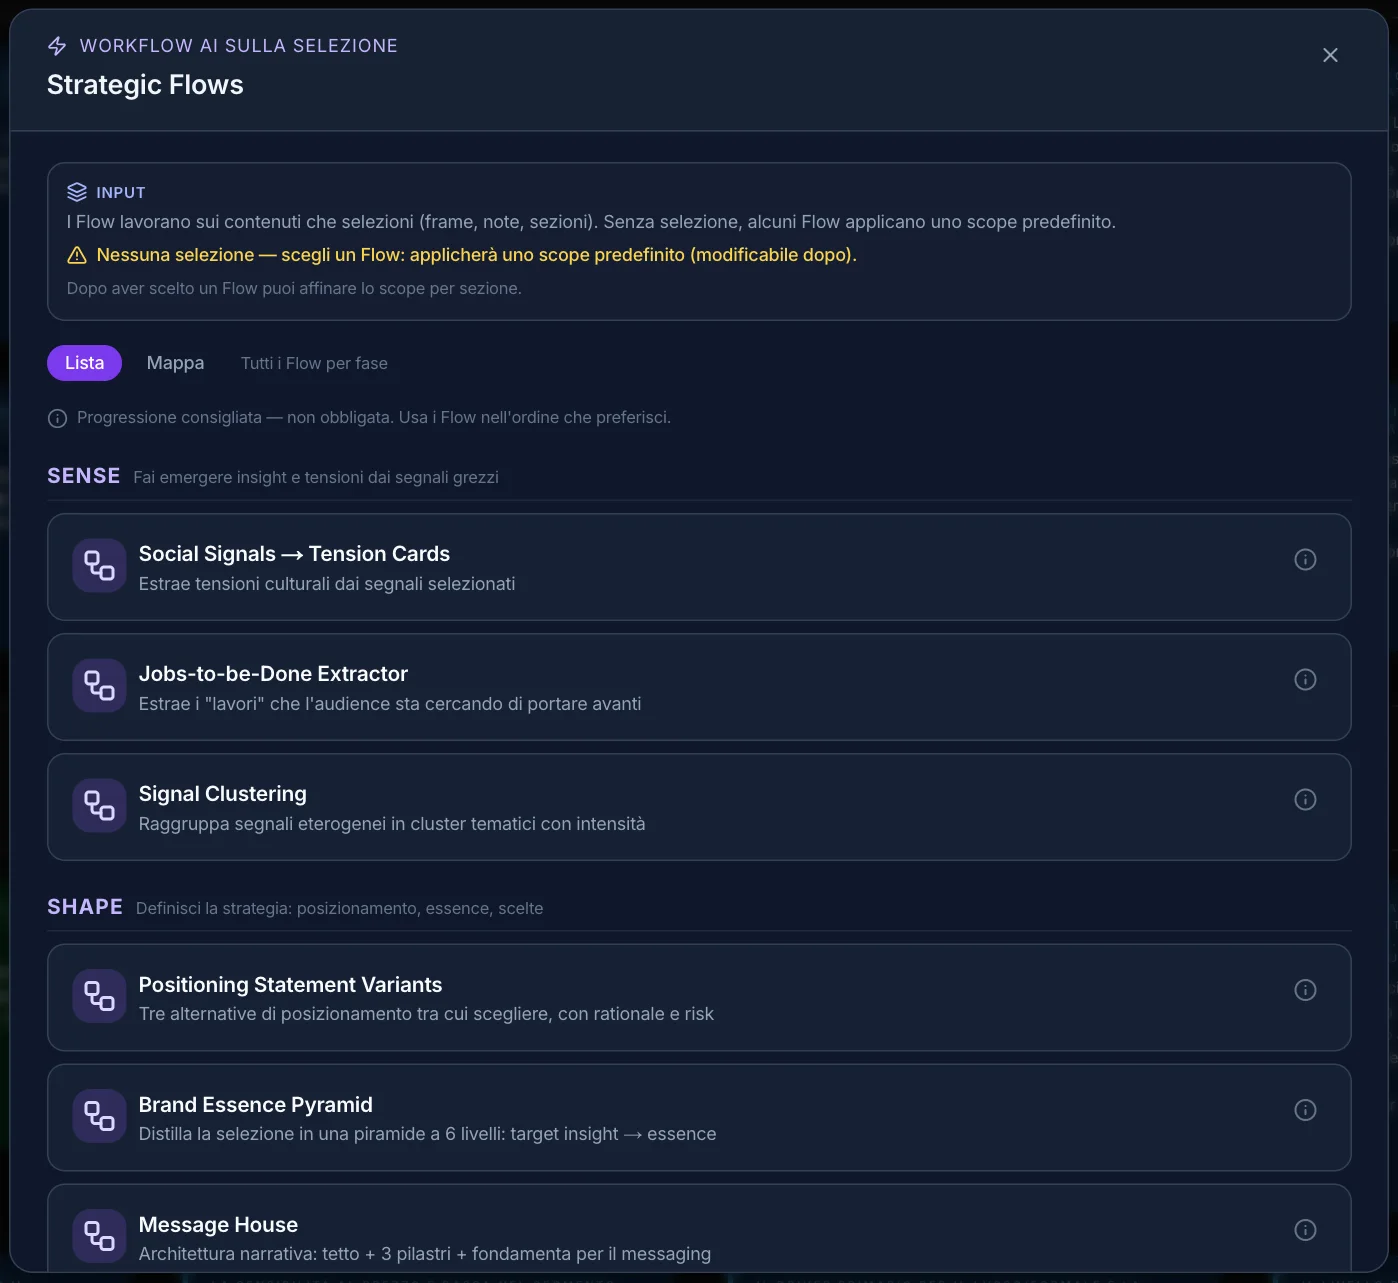The image size is (1398, 1283).
Task: Select the Brand Essence Pyramid title
Action: [x=255, y=1105]
